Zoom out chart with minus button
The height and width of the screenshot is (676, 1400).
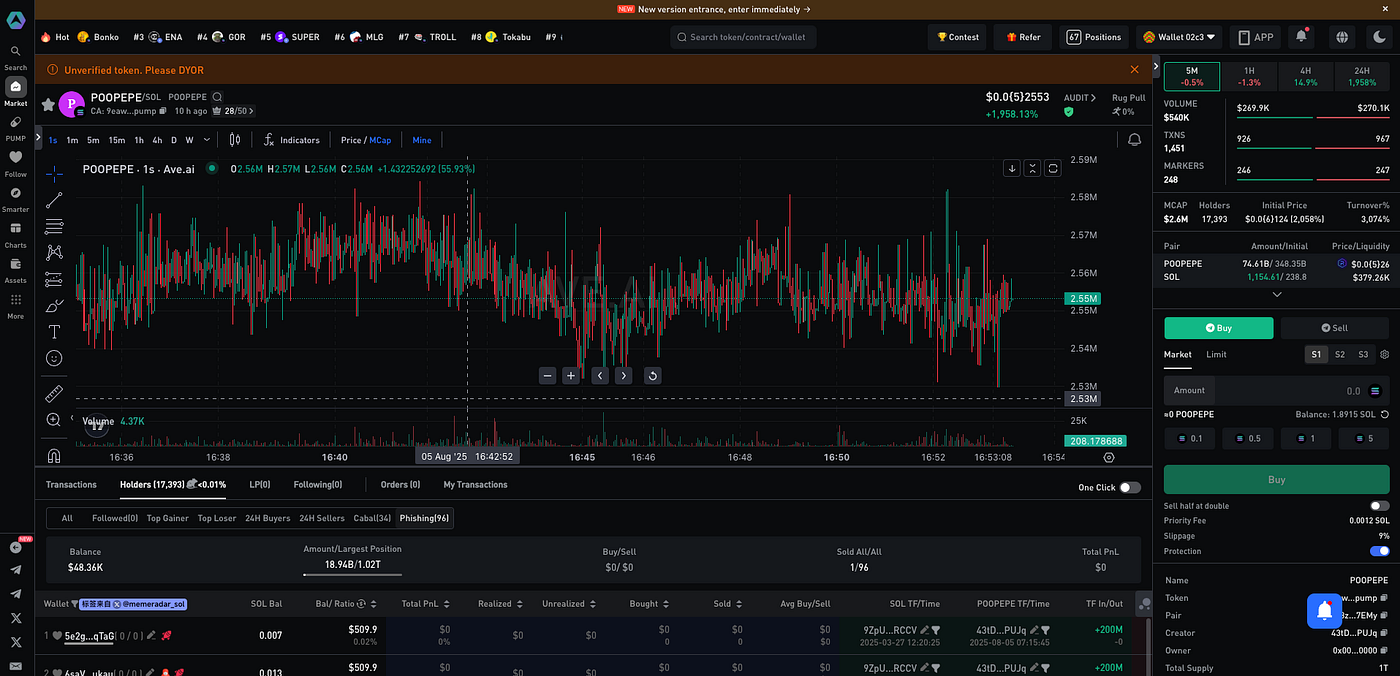pos(547,376)
